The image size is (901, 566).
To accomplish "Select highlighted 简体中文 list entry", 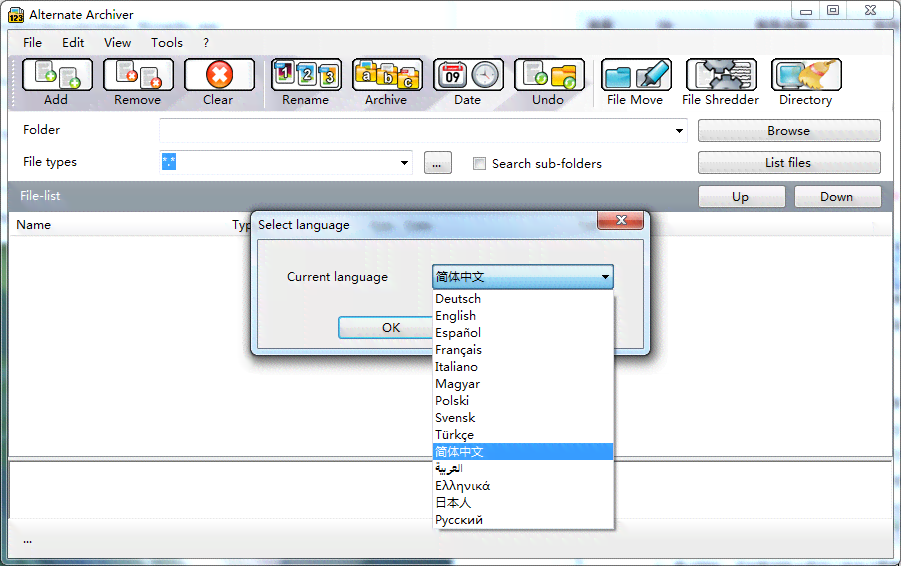I will coord(523,452).
